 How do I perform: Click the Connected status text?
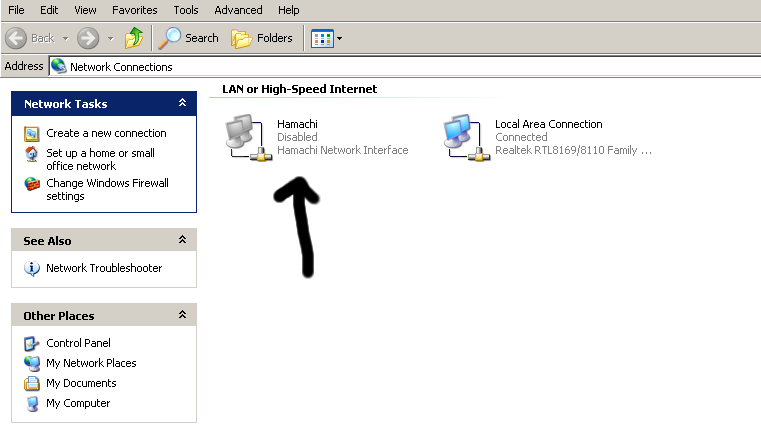[x=521, y=137]
